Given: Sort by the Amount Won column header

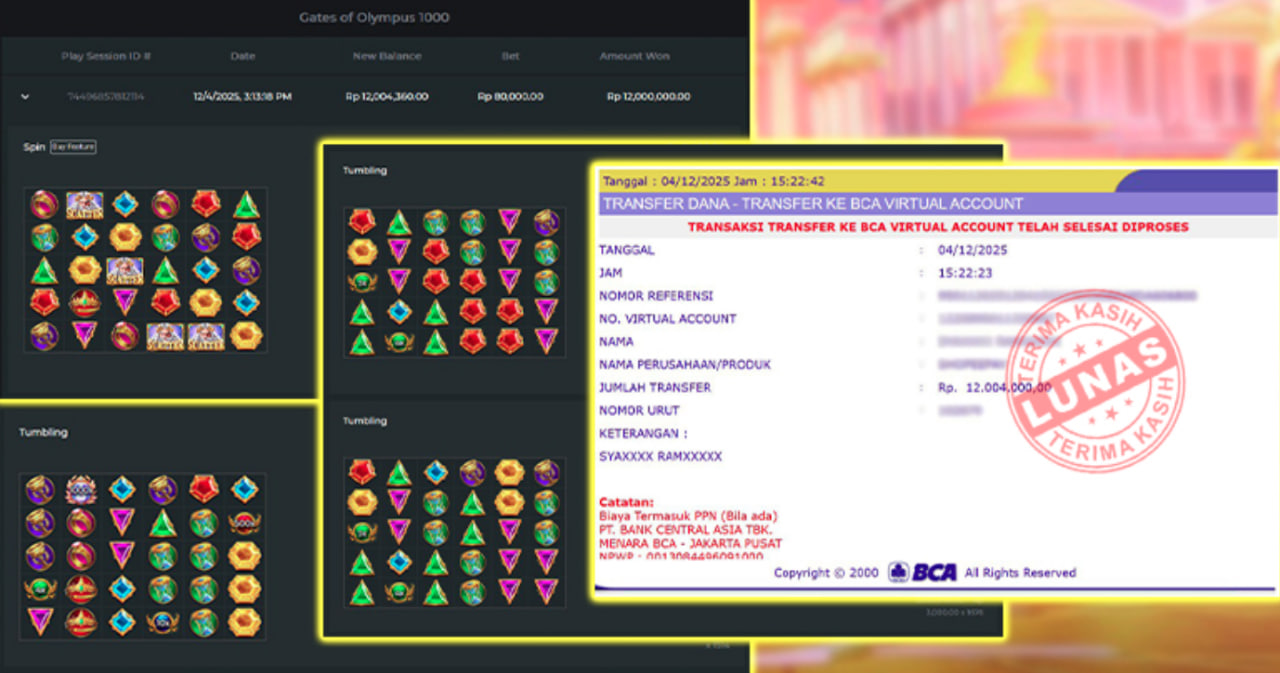Looking at the screenshot, I should click(x=634, y=57).
